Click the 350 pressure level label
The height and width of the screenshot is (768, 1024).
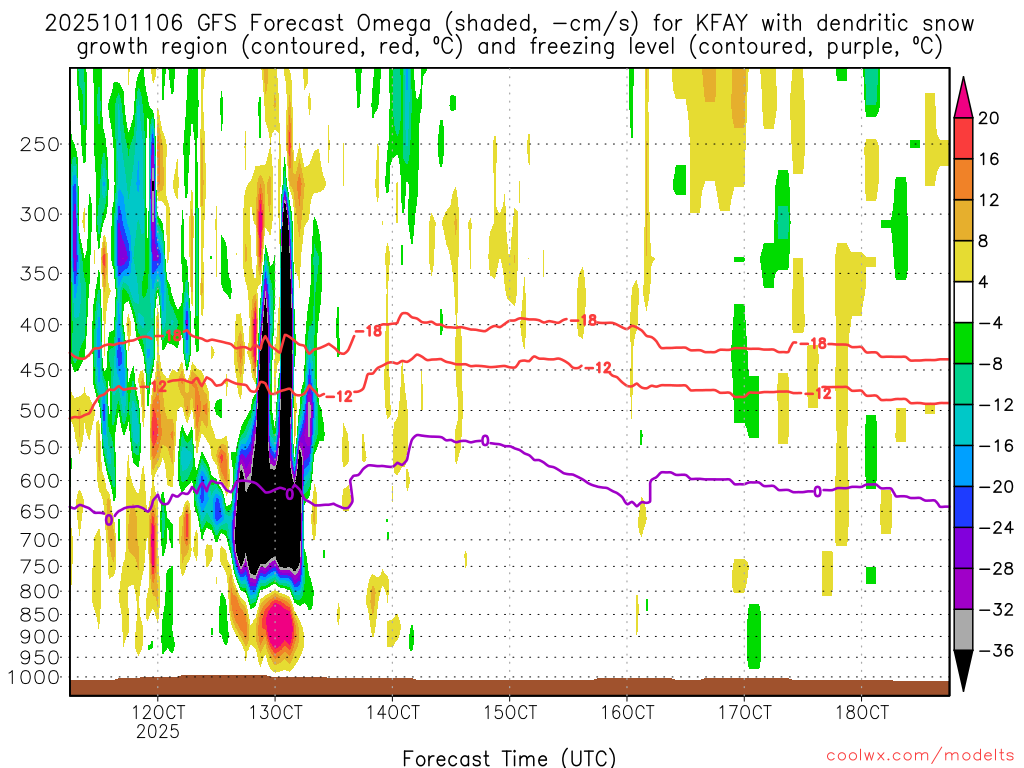click(x=40, y=273)
